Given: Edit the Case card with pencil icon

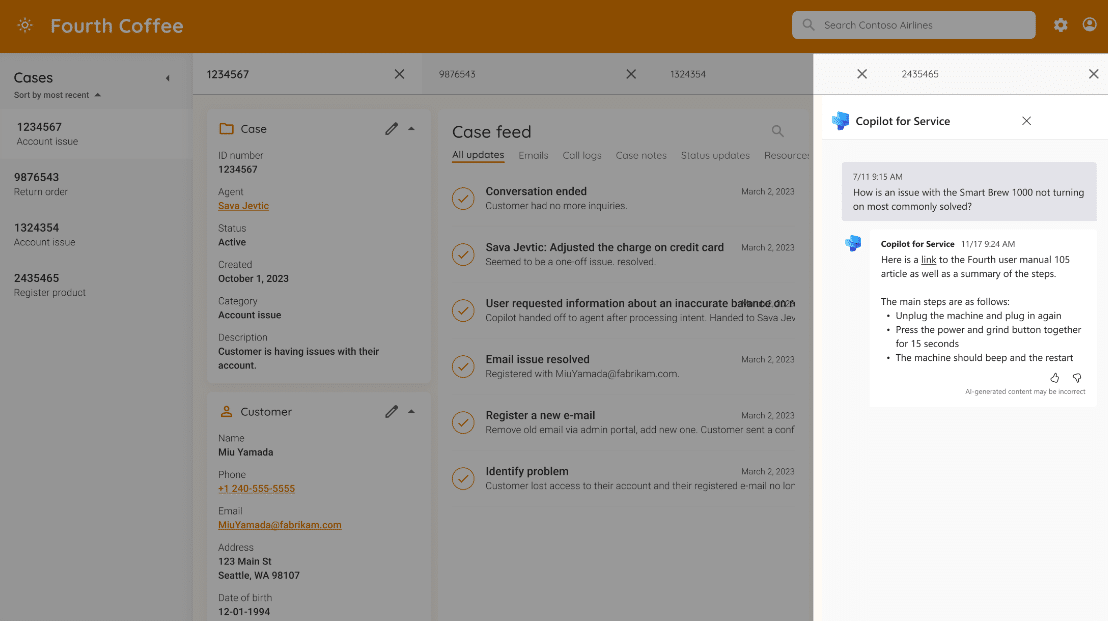Looking at the screenshot, I should (391, 129).
